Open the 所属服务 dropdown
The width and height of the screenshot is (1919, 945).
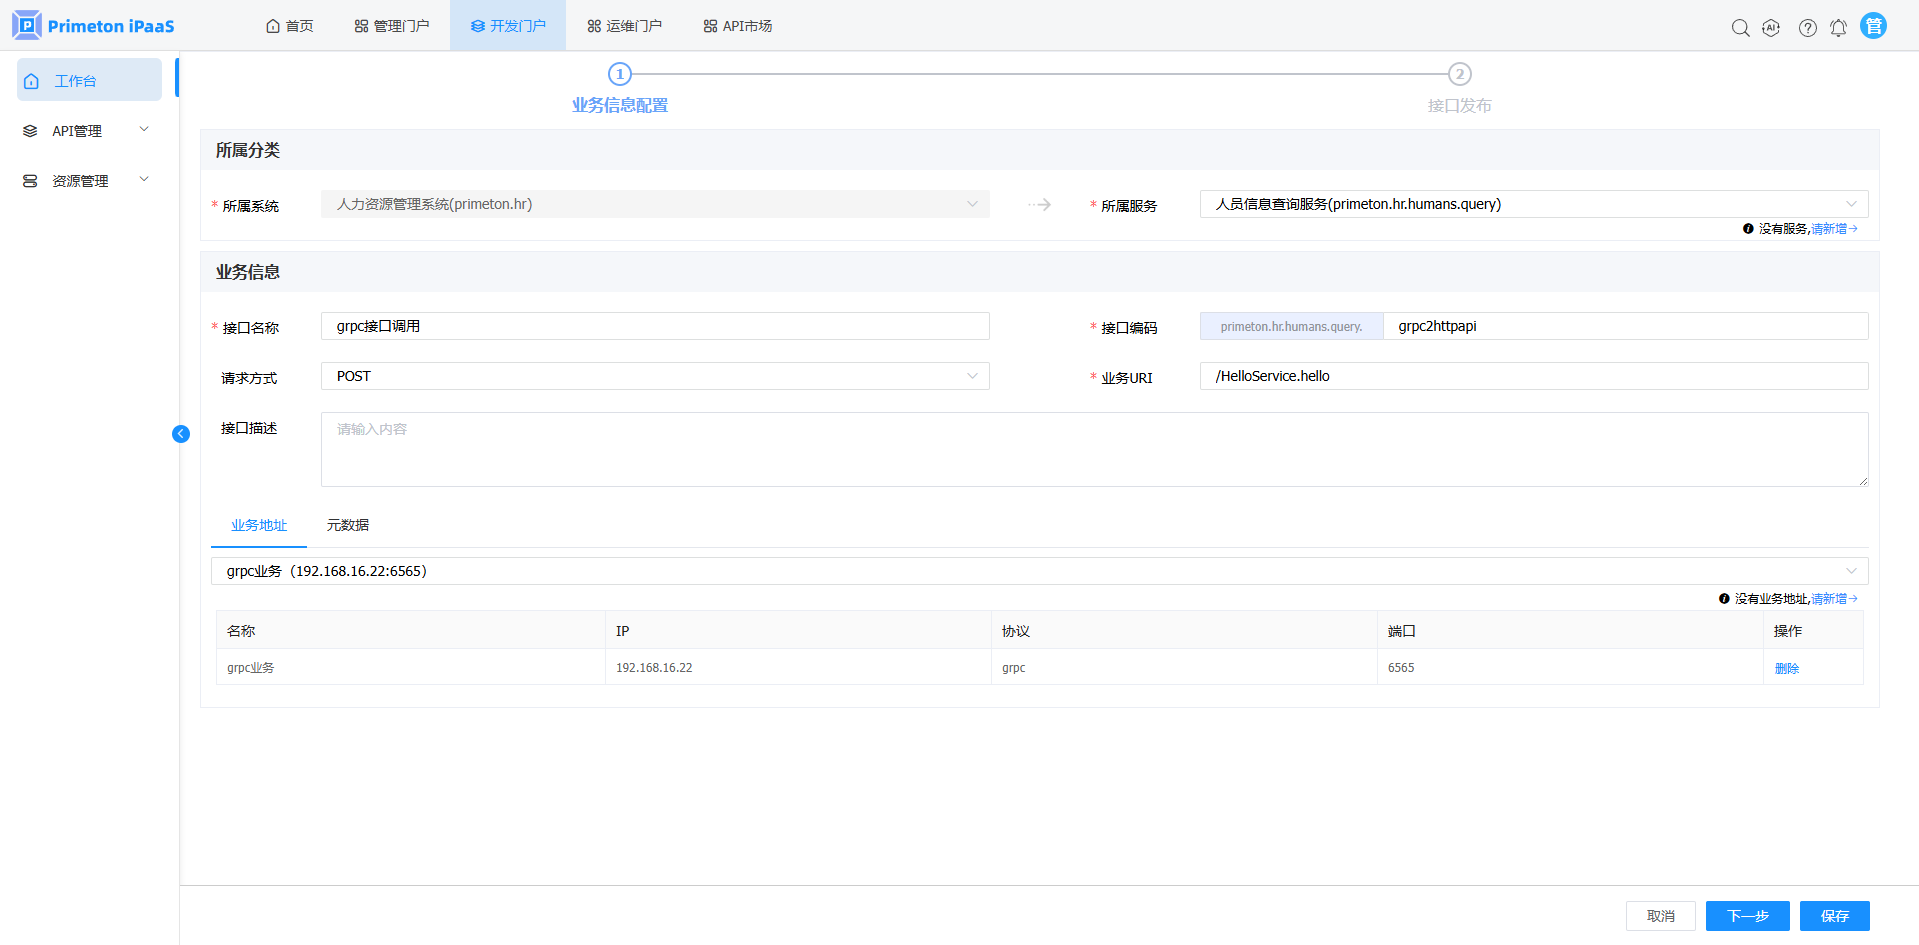click(1533, 204)
